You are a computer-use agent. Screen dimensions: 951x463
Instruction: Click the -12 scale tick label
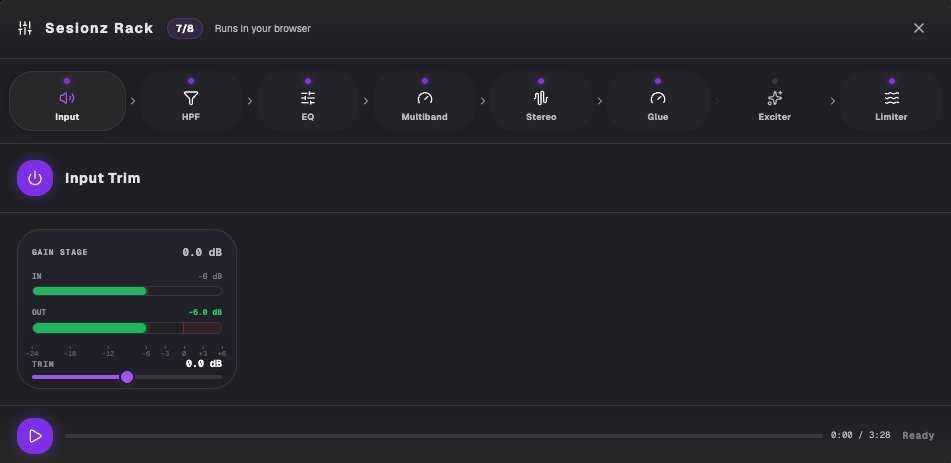tap(108, 353)
